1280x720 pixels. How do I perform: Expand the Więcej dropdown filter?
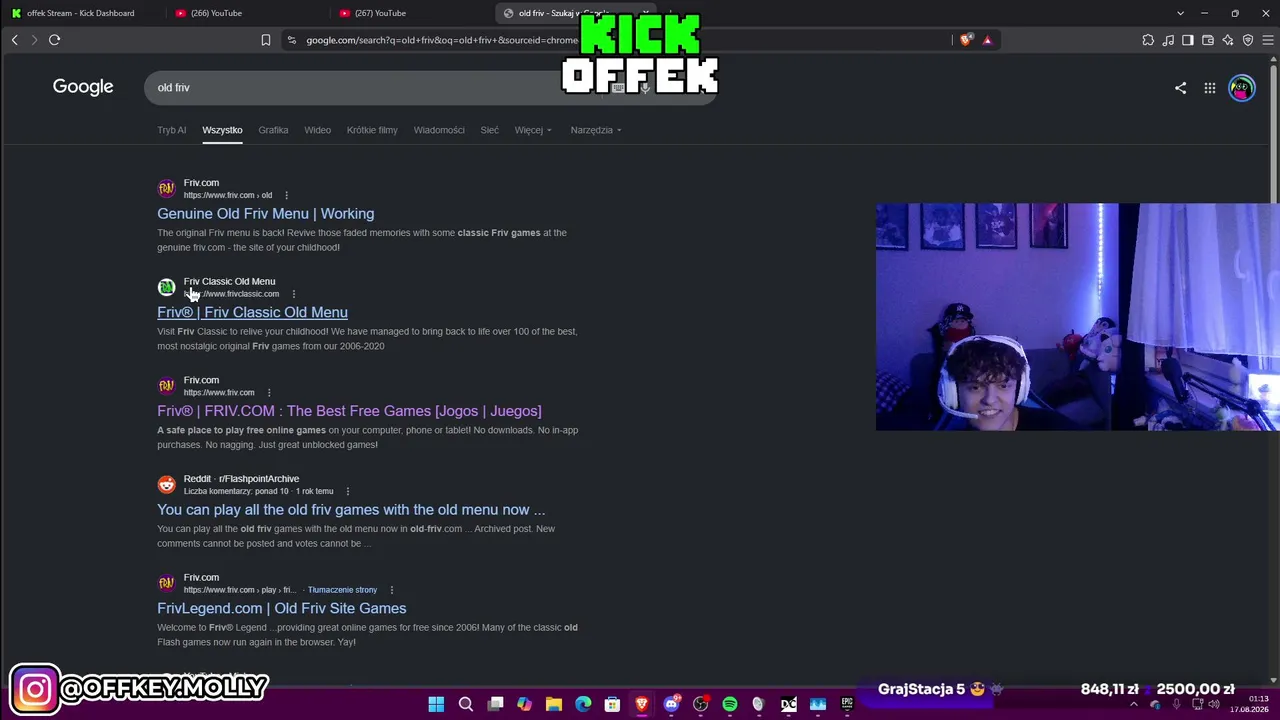click(x=533, y=130)
